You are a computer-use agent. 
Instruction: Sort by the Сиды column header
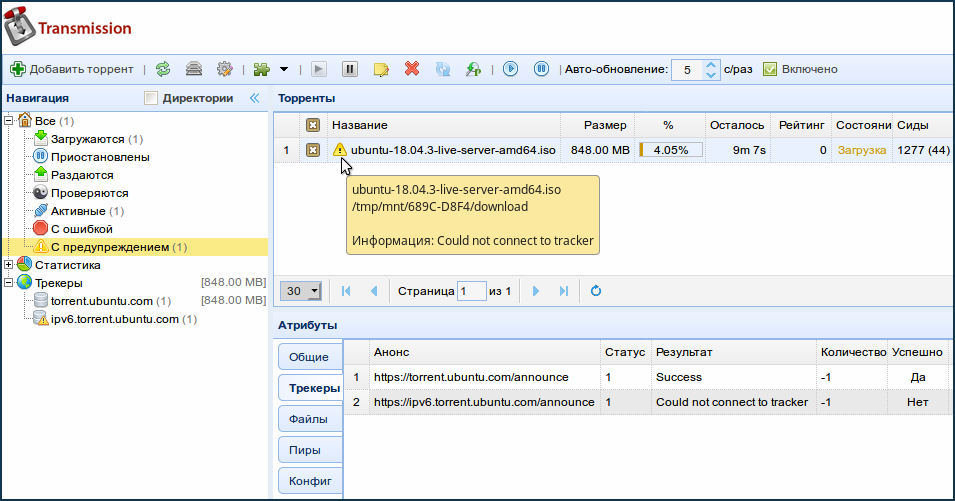pyautogui.click(x=922, y=125)
